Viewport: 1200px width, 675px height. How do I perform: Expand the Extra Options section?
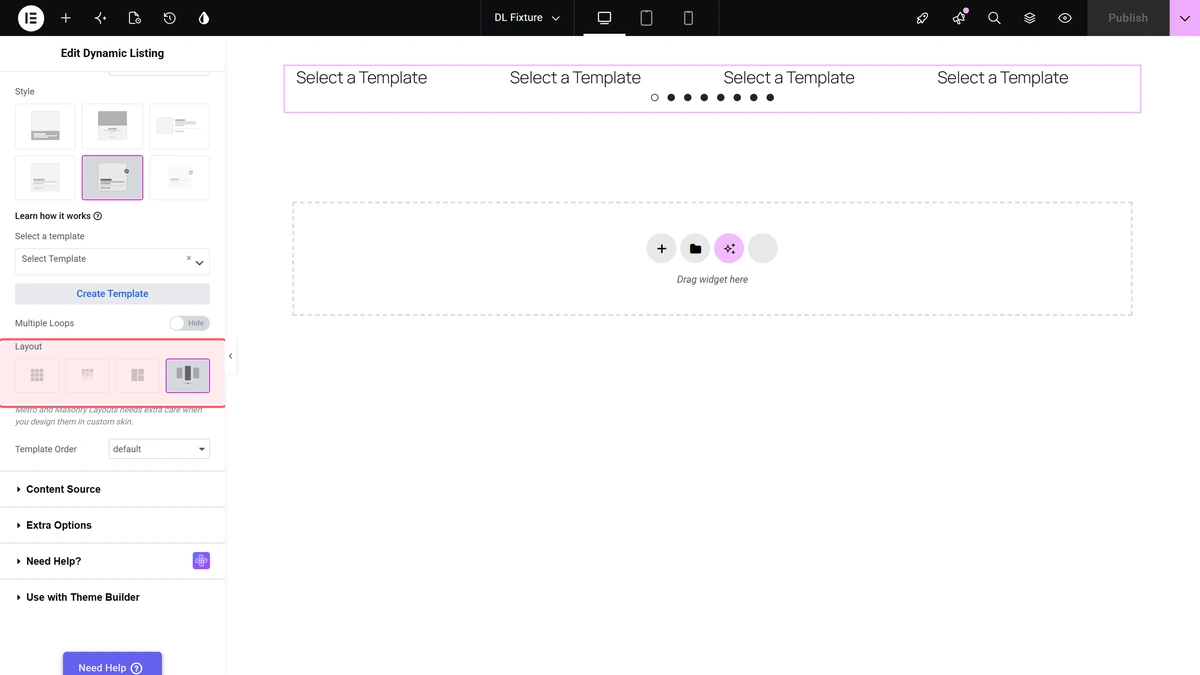(x=112, y=525)
